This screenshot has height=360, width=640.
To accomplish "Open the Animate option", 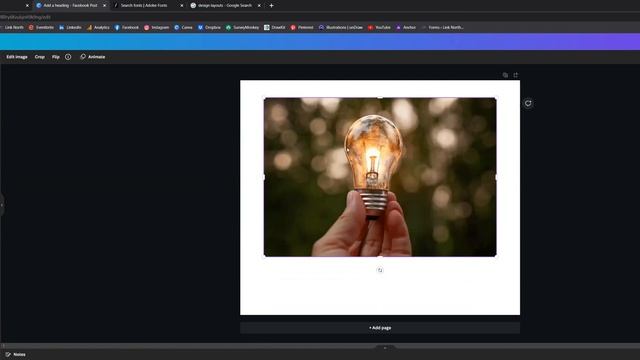I will click(x=93, y=57).
